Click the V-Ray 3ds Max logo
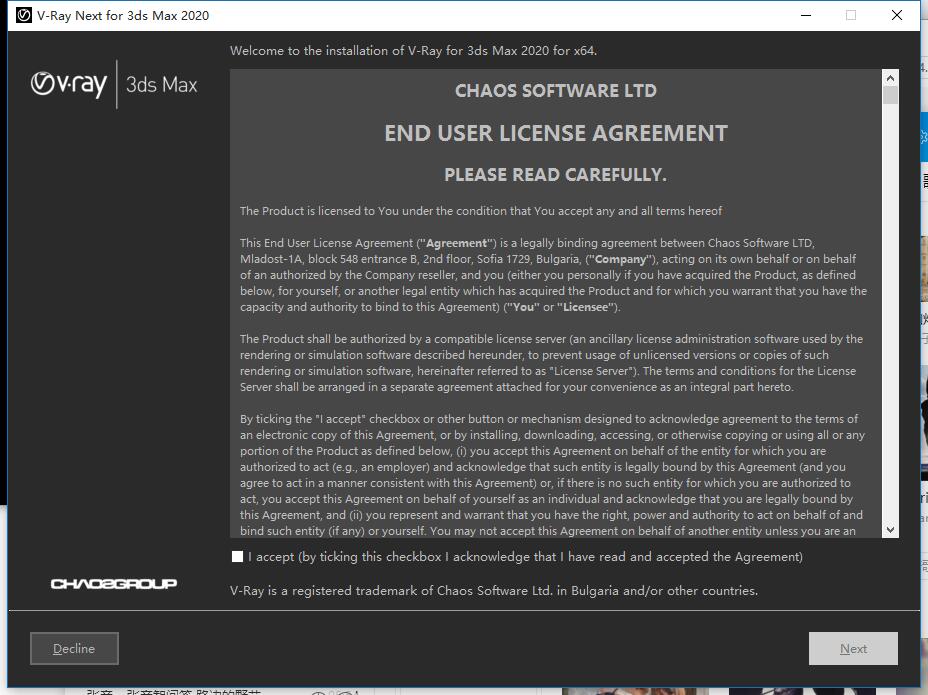Image resolution: width=928 pixels, height=695 pixels. coord(114,84)
